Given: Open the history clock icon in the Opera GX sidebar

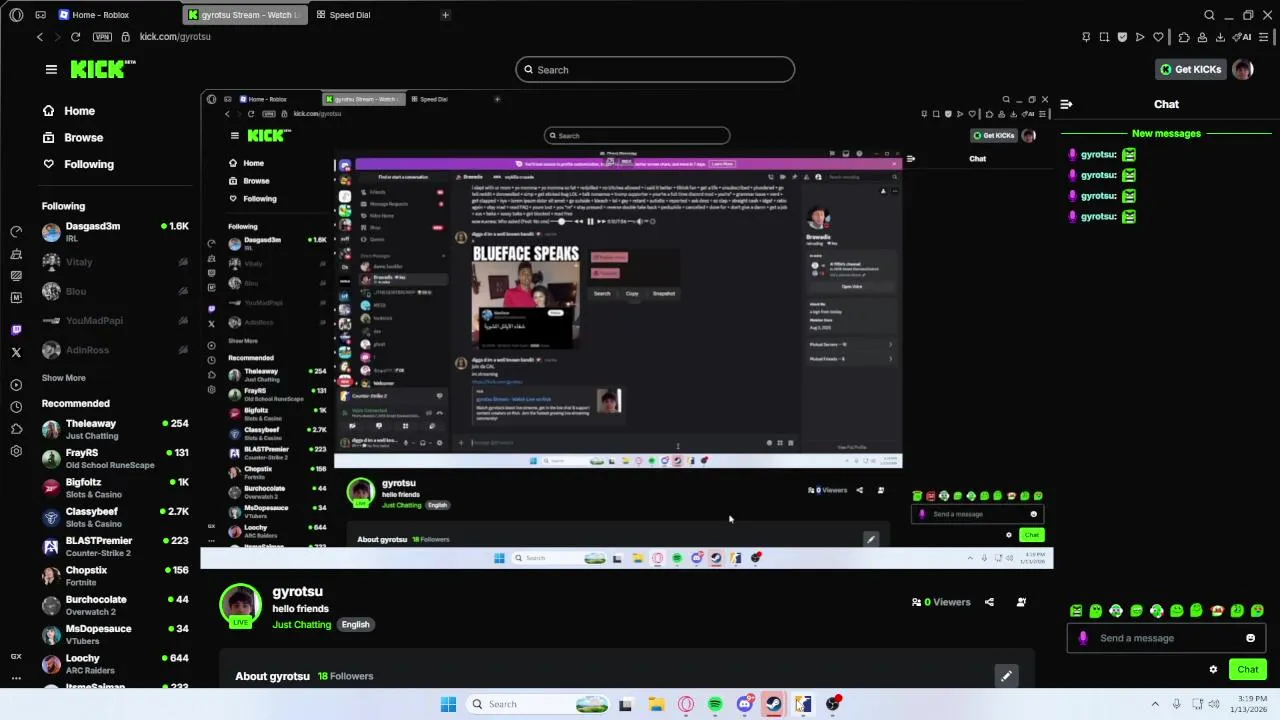Looking at the screenshot, I should pos(16,407).
